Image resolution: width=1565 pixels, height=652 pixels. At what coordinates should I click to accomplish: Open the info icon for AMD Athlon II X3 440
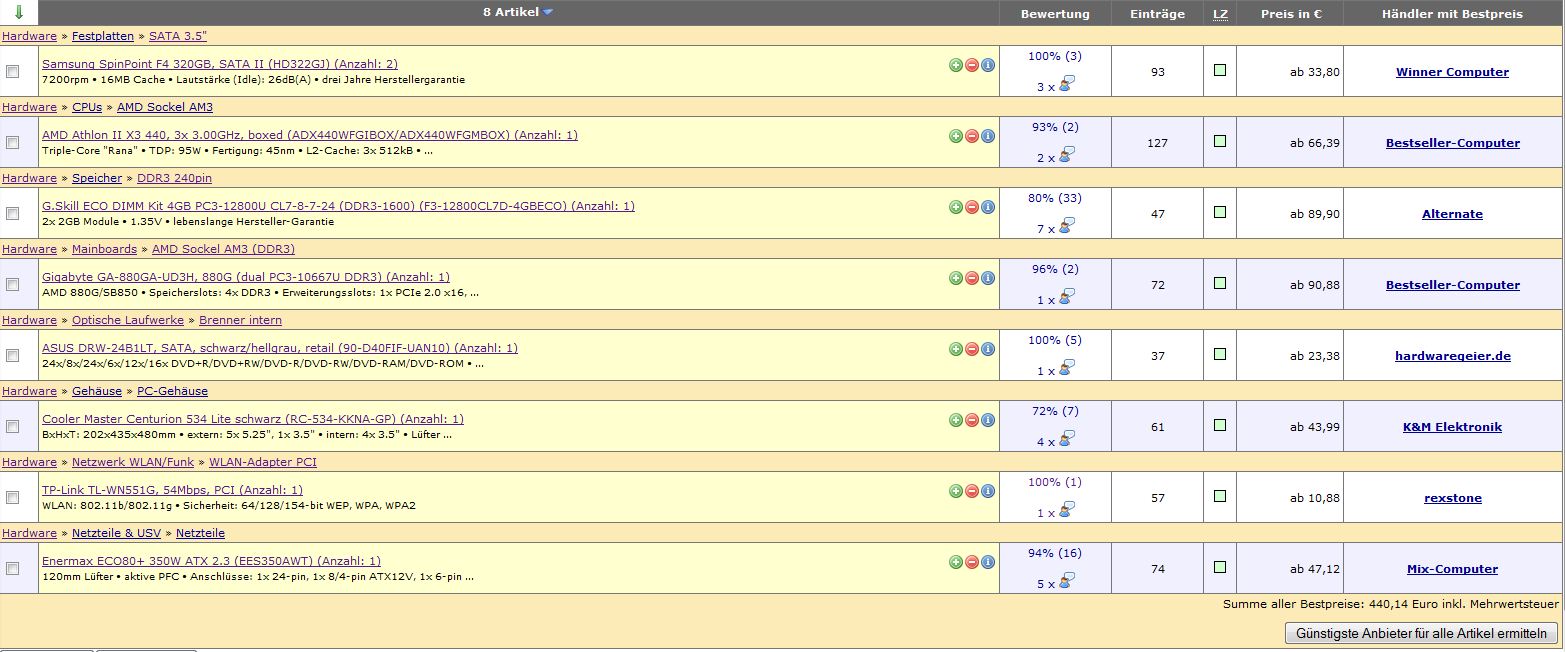[988, 136]
